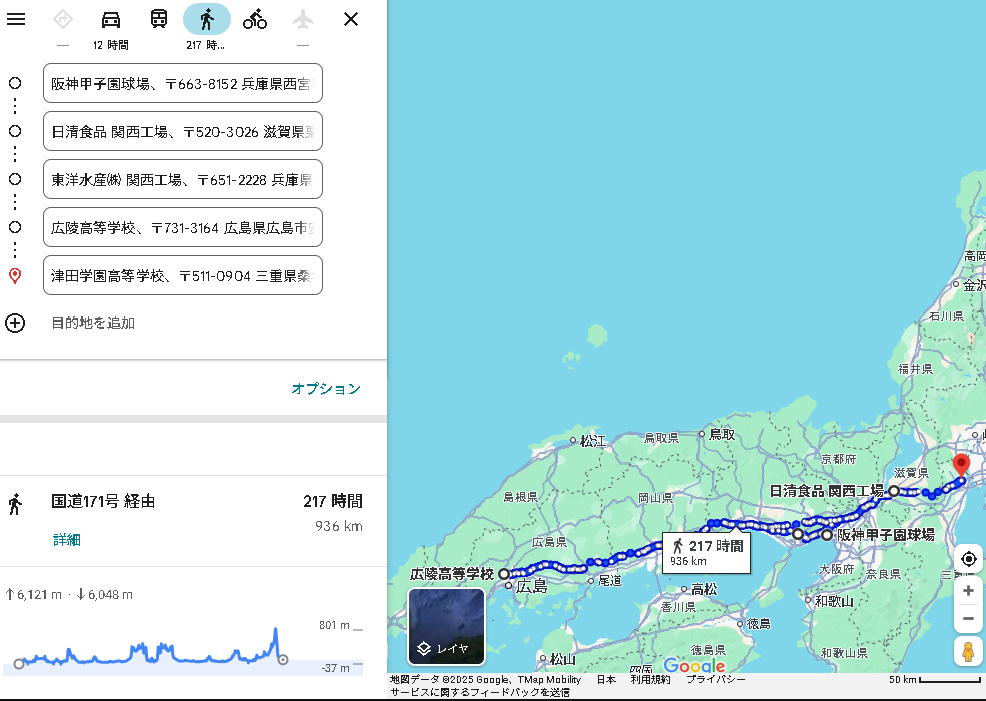Edit the 日清食品 関西工場 waypoint field
This screenshot has width=986, height=701.
(x=182, y=131)
